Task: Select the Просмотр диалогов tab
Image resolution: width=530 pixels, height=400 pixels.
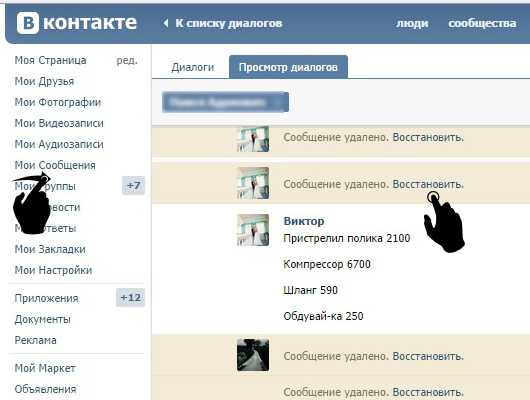Action: pyautogui.click(x=288, y=67)
